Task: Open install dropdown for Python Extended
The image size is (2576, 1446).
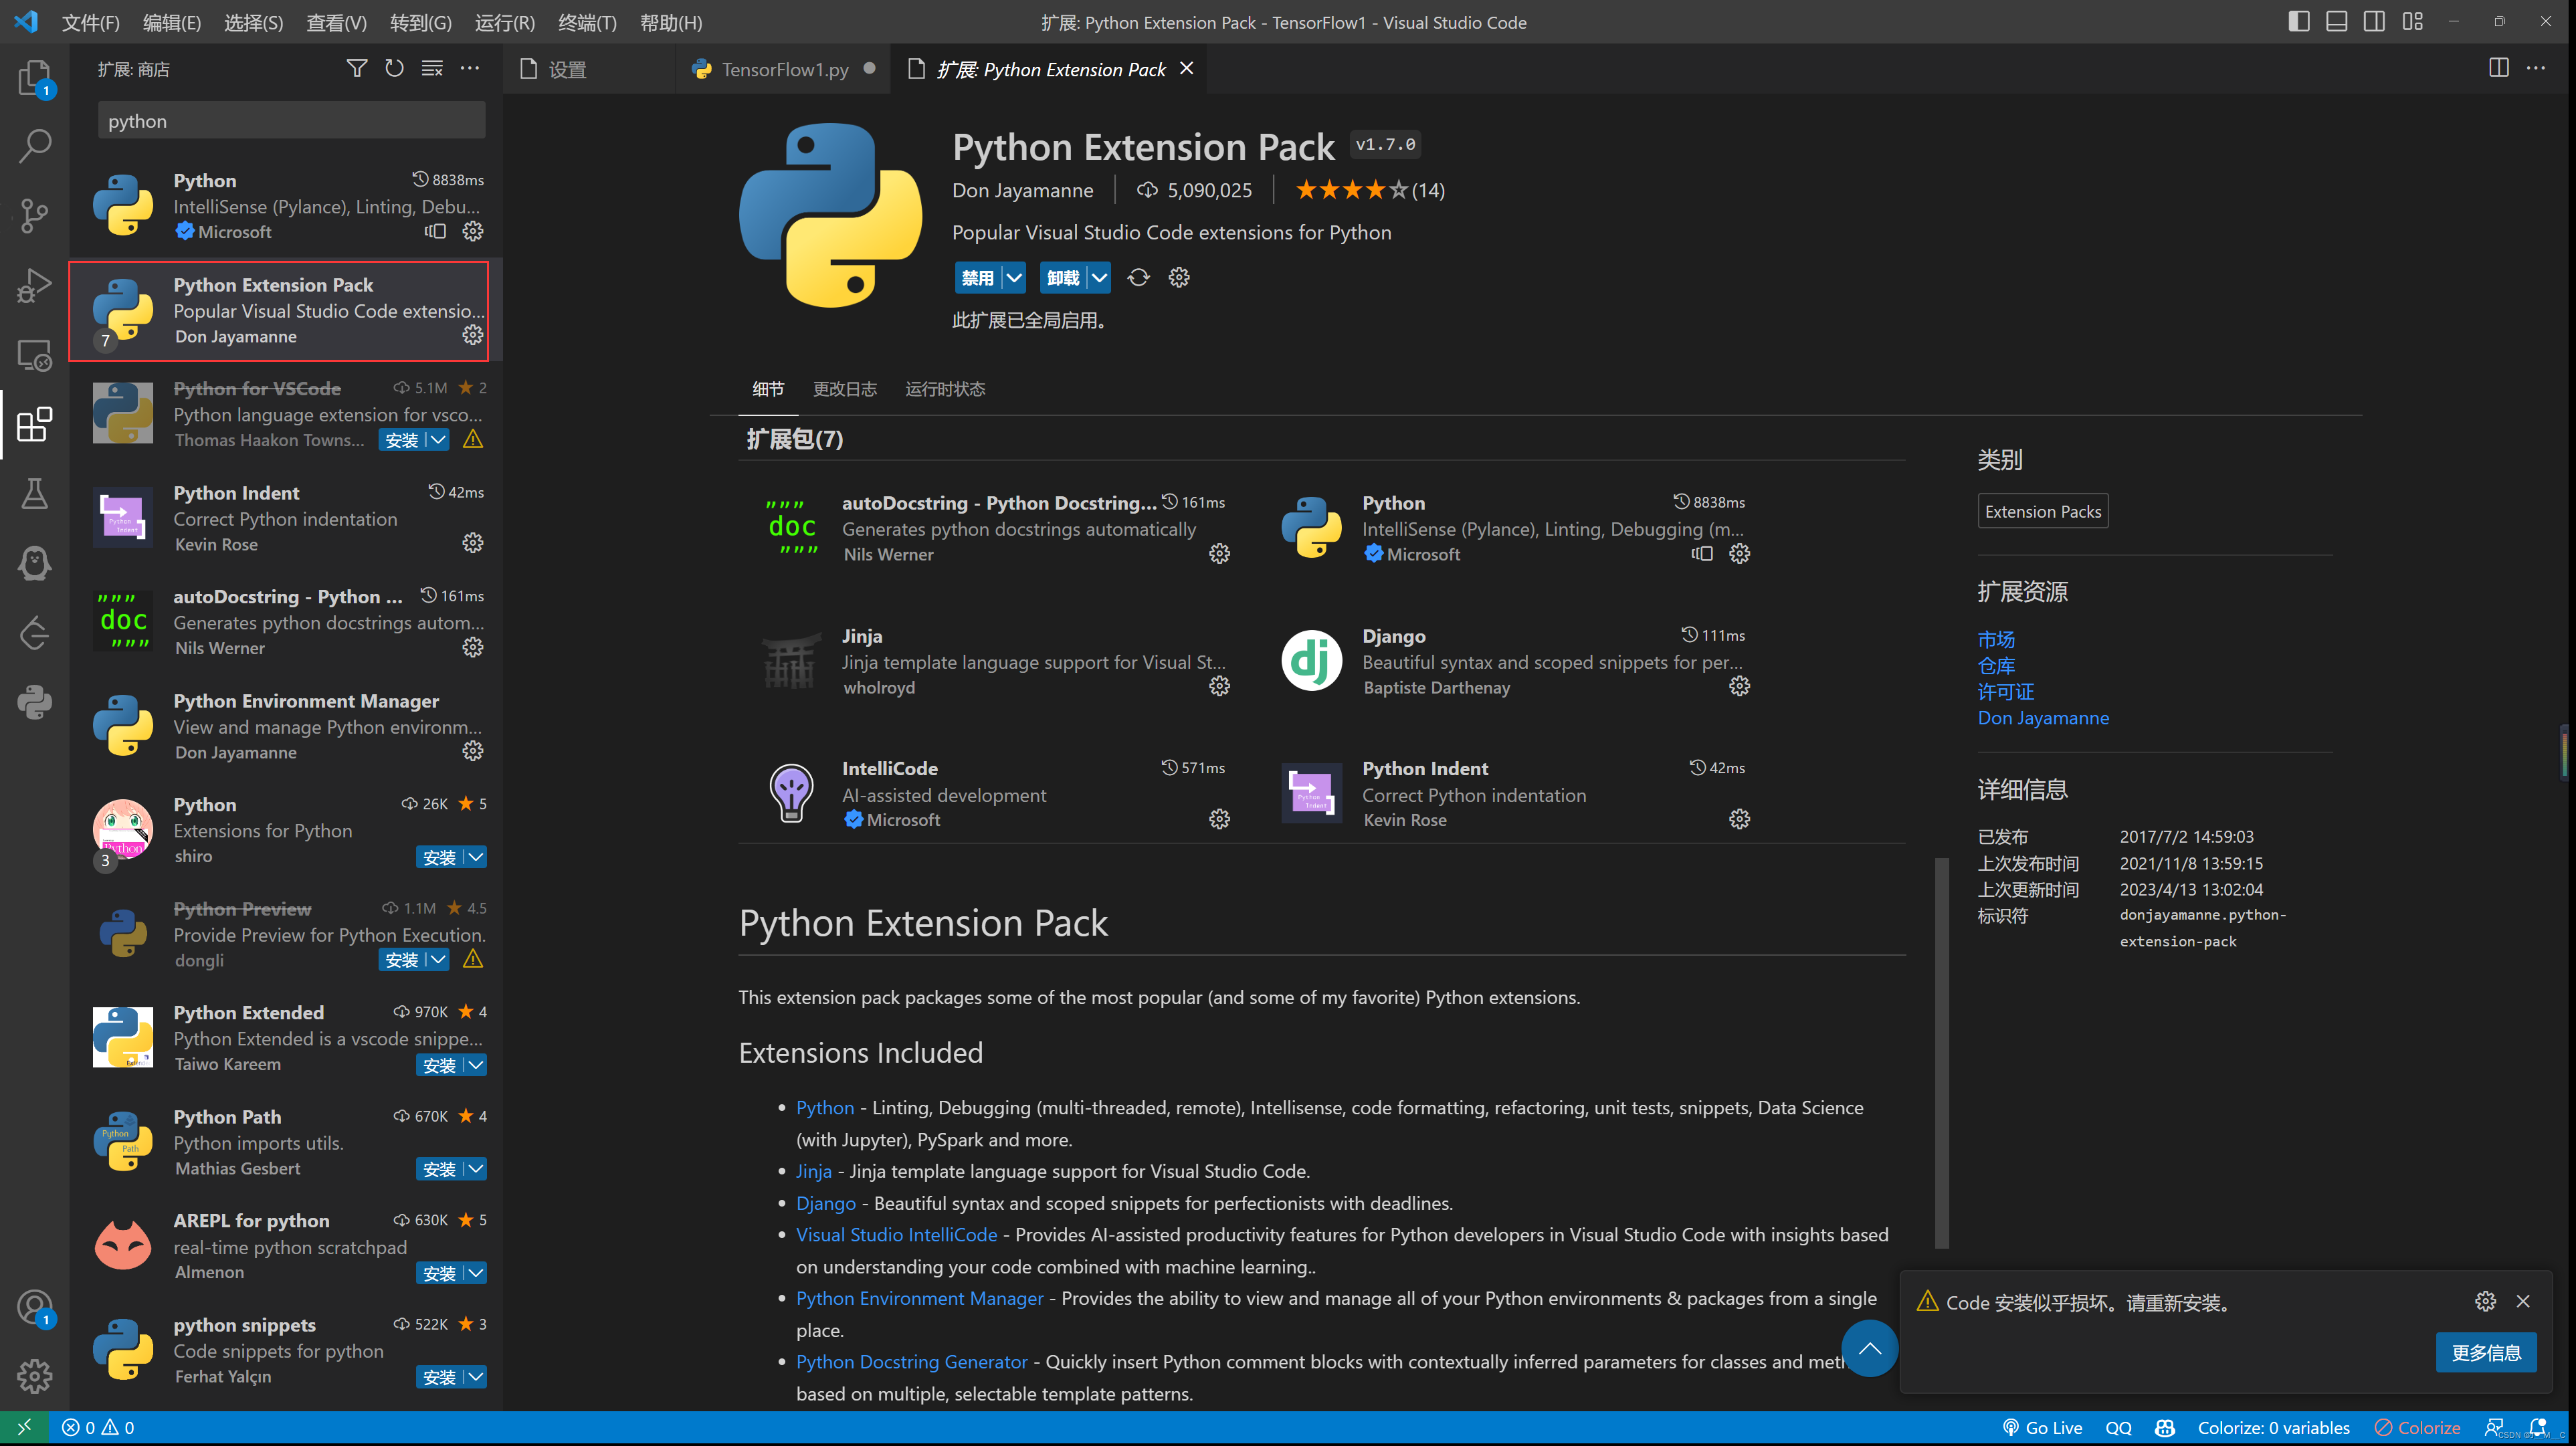Action: [x=476, y=1066]
